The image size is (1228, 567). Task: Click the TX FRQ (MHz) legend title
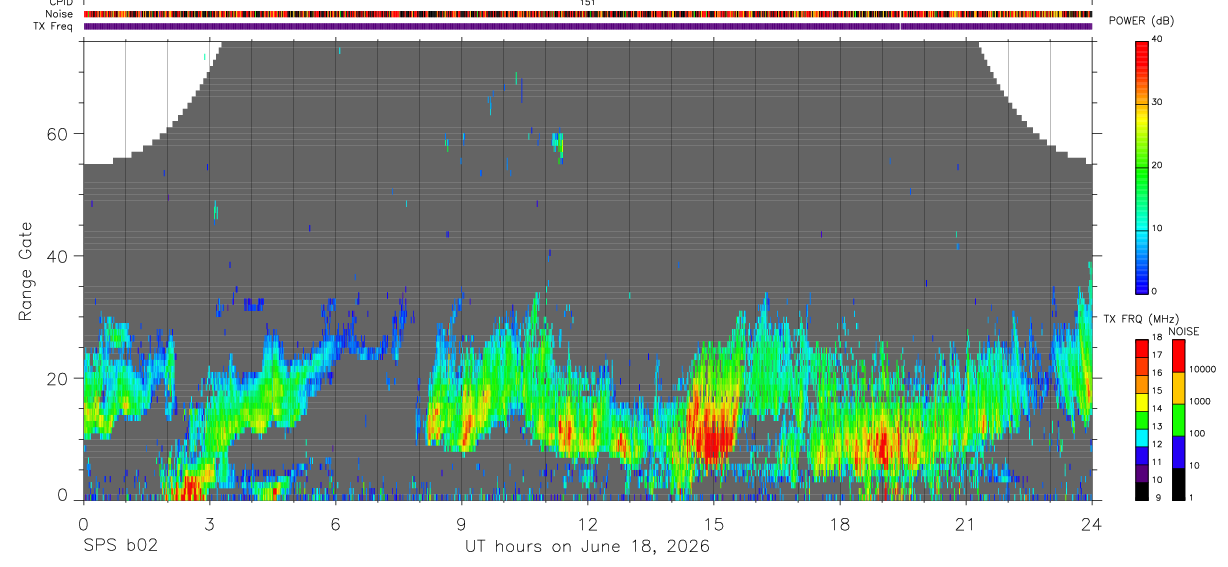[x=1137, y=319]
